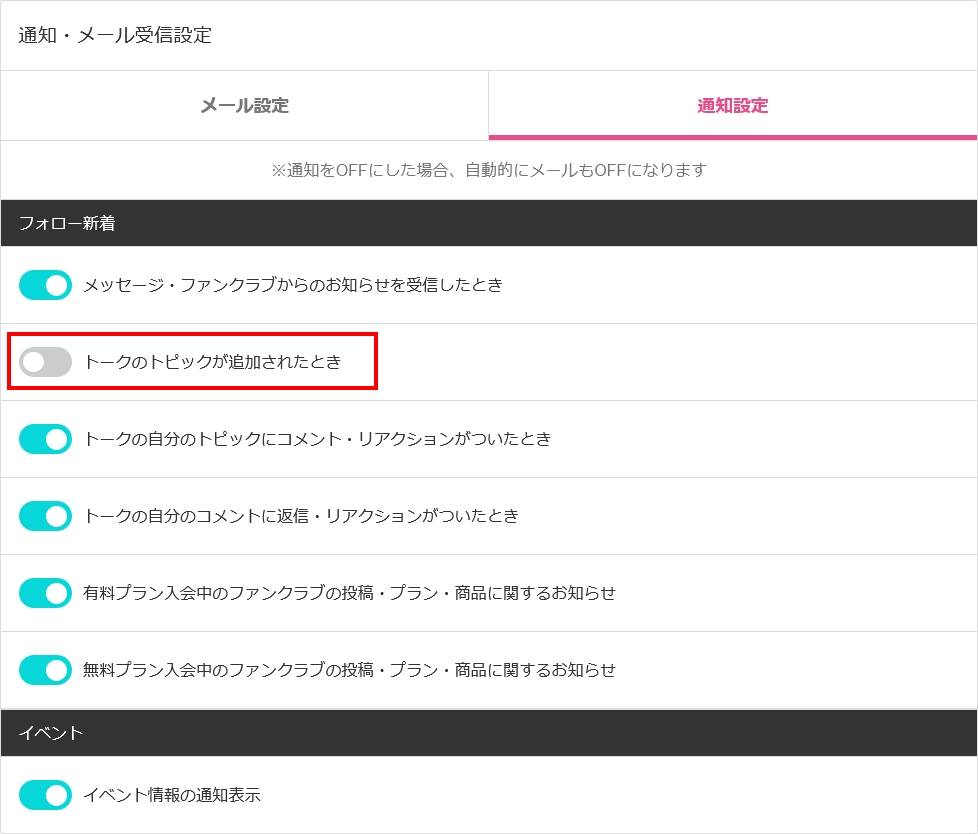Disable the メッセージ・ファンクラブからのお知らせ toggle
The width and height of the screenshot is (978, 834).
click(46, 285)
